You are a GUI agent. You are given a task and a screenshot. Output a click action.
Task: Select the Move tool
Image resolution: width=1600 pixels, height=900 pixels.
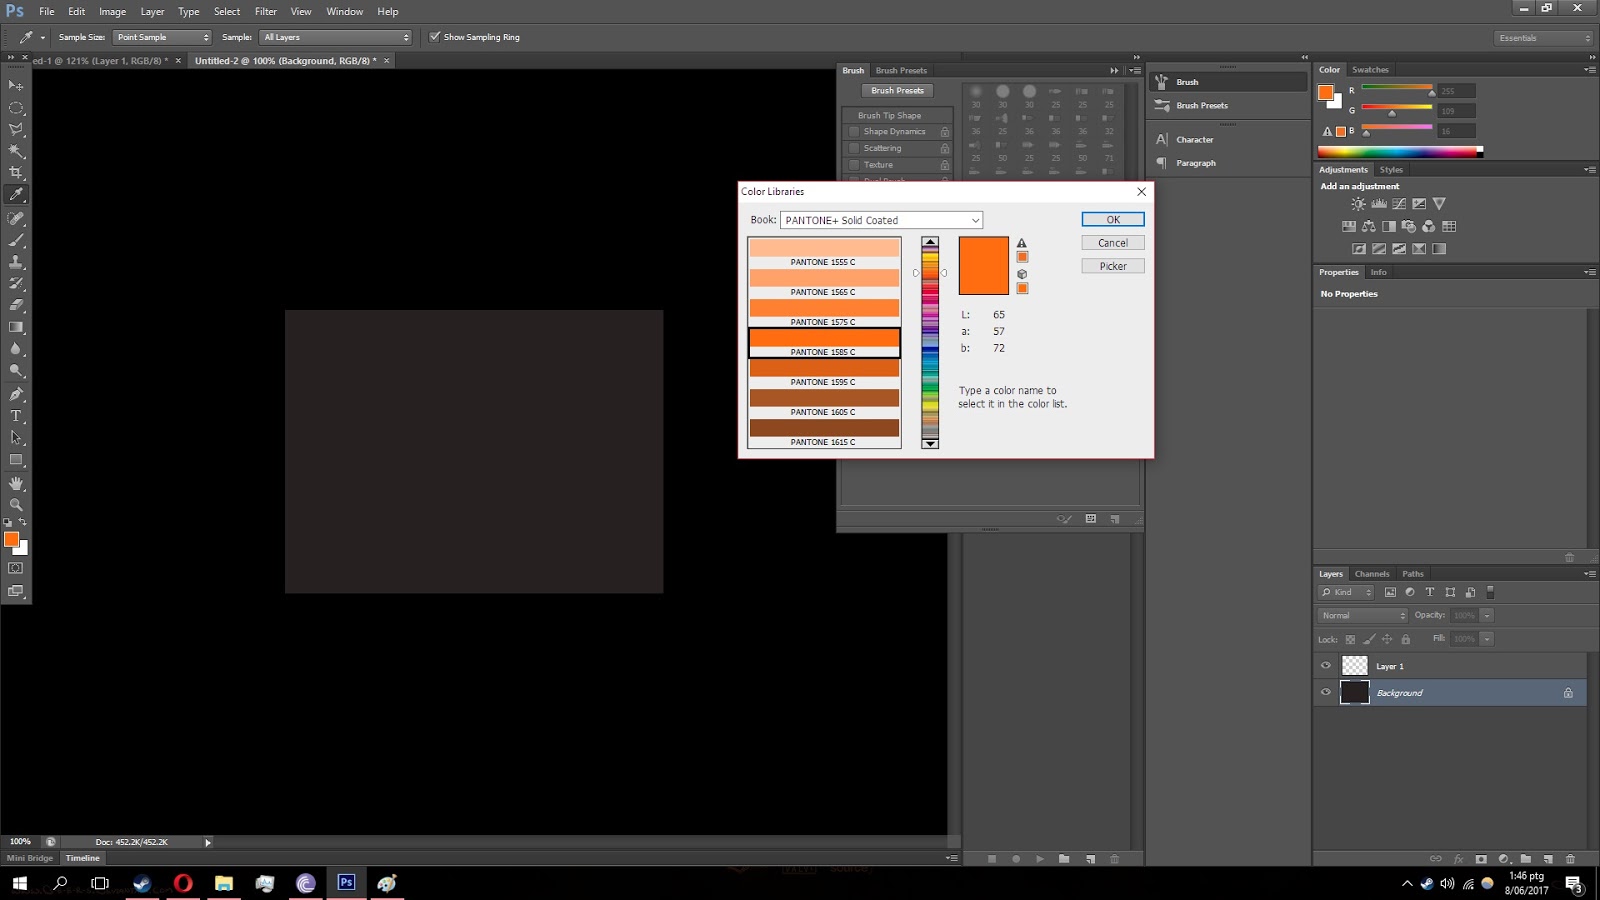pyautogui.click(x=16, y=85)
